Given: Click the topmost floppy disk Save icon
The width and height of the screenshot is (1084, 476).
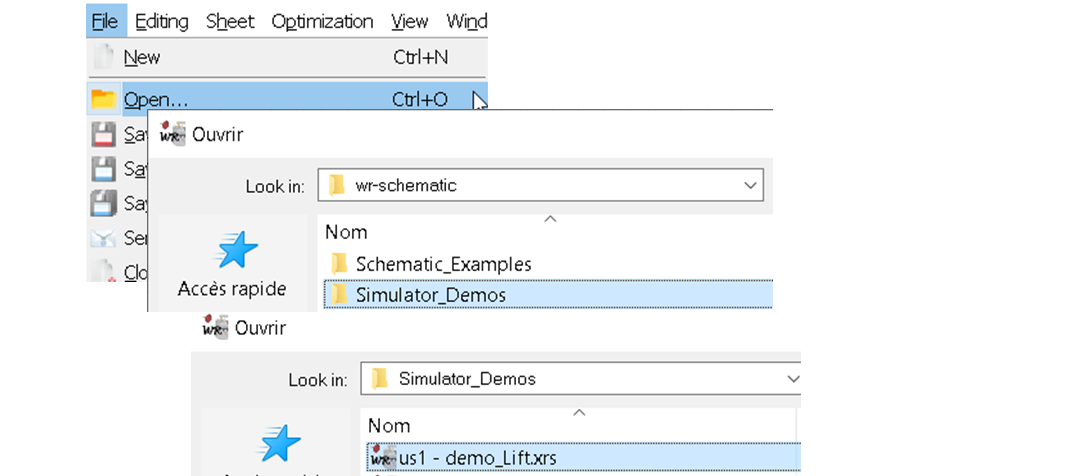Looking at the screenshot, I should click(104, 134).
